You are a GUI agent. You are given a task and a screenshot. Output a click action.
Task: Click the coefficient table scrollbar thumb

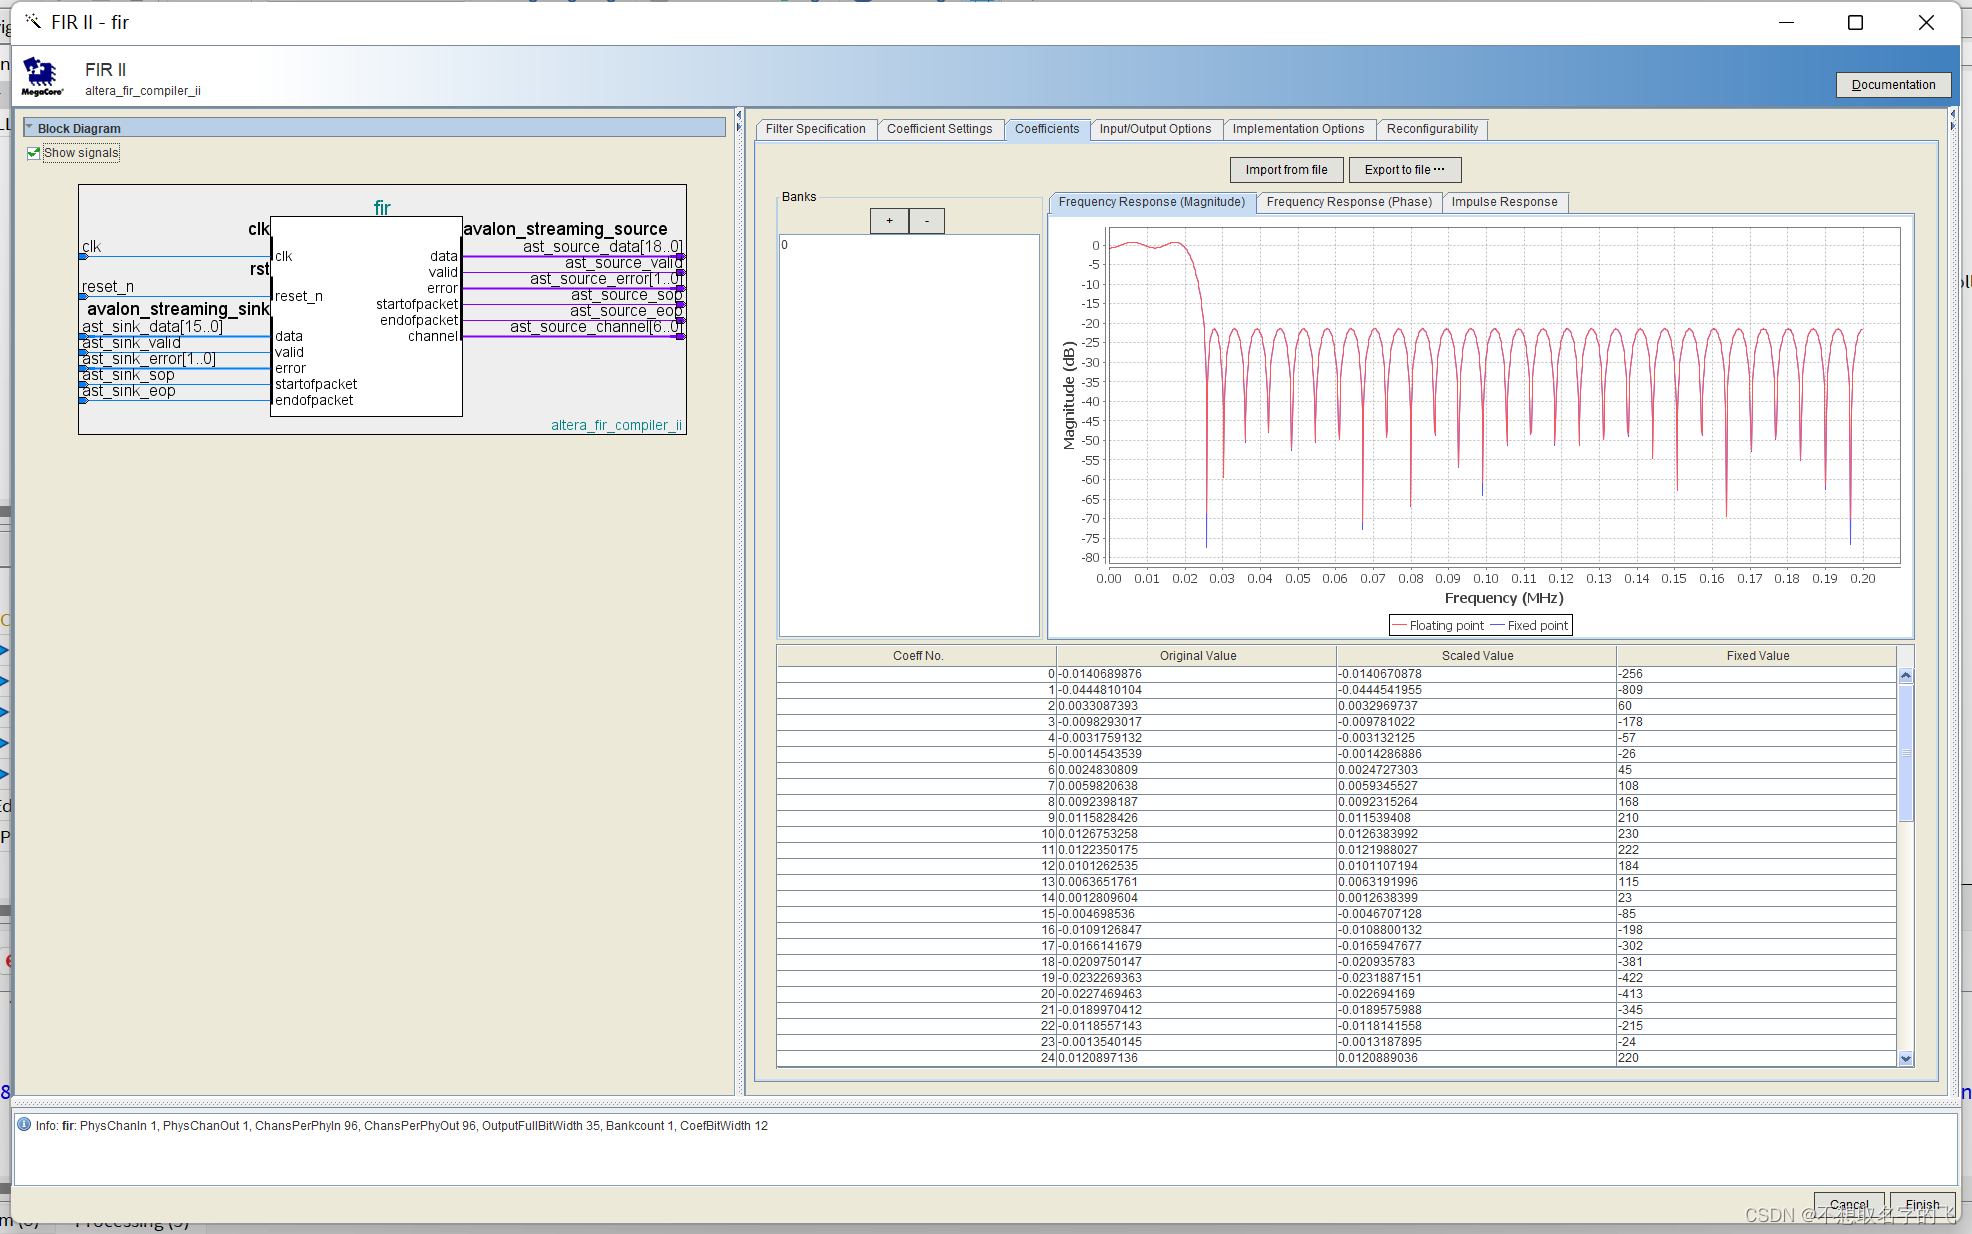click(x=1905, y=754)
